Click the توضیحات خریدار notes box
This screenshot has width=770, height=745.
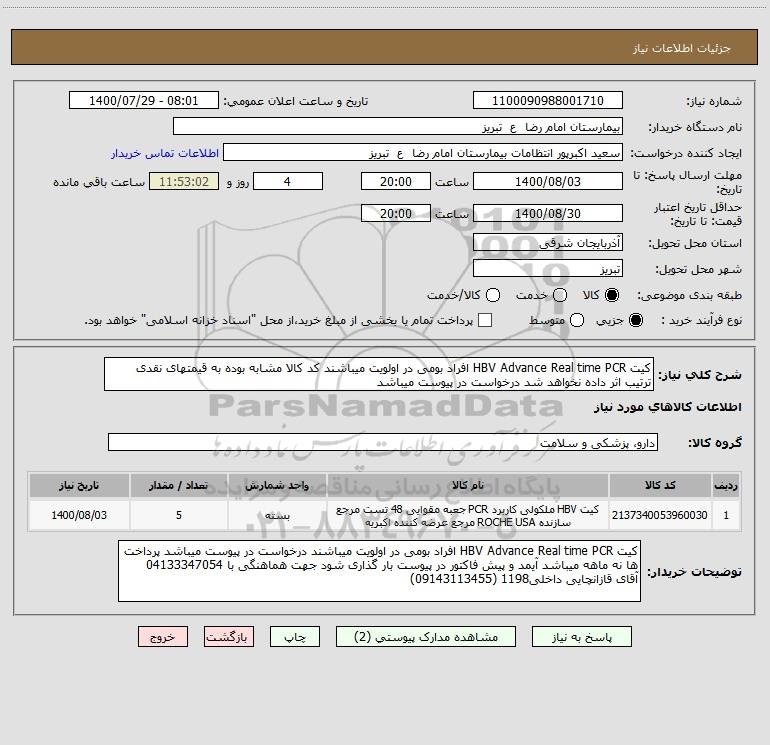tap(379, 571)
